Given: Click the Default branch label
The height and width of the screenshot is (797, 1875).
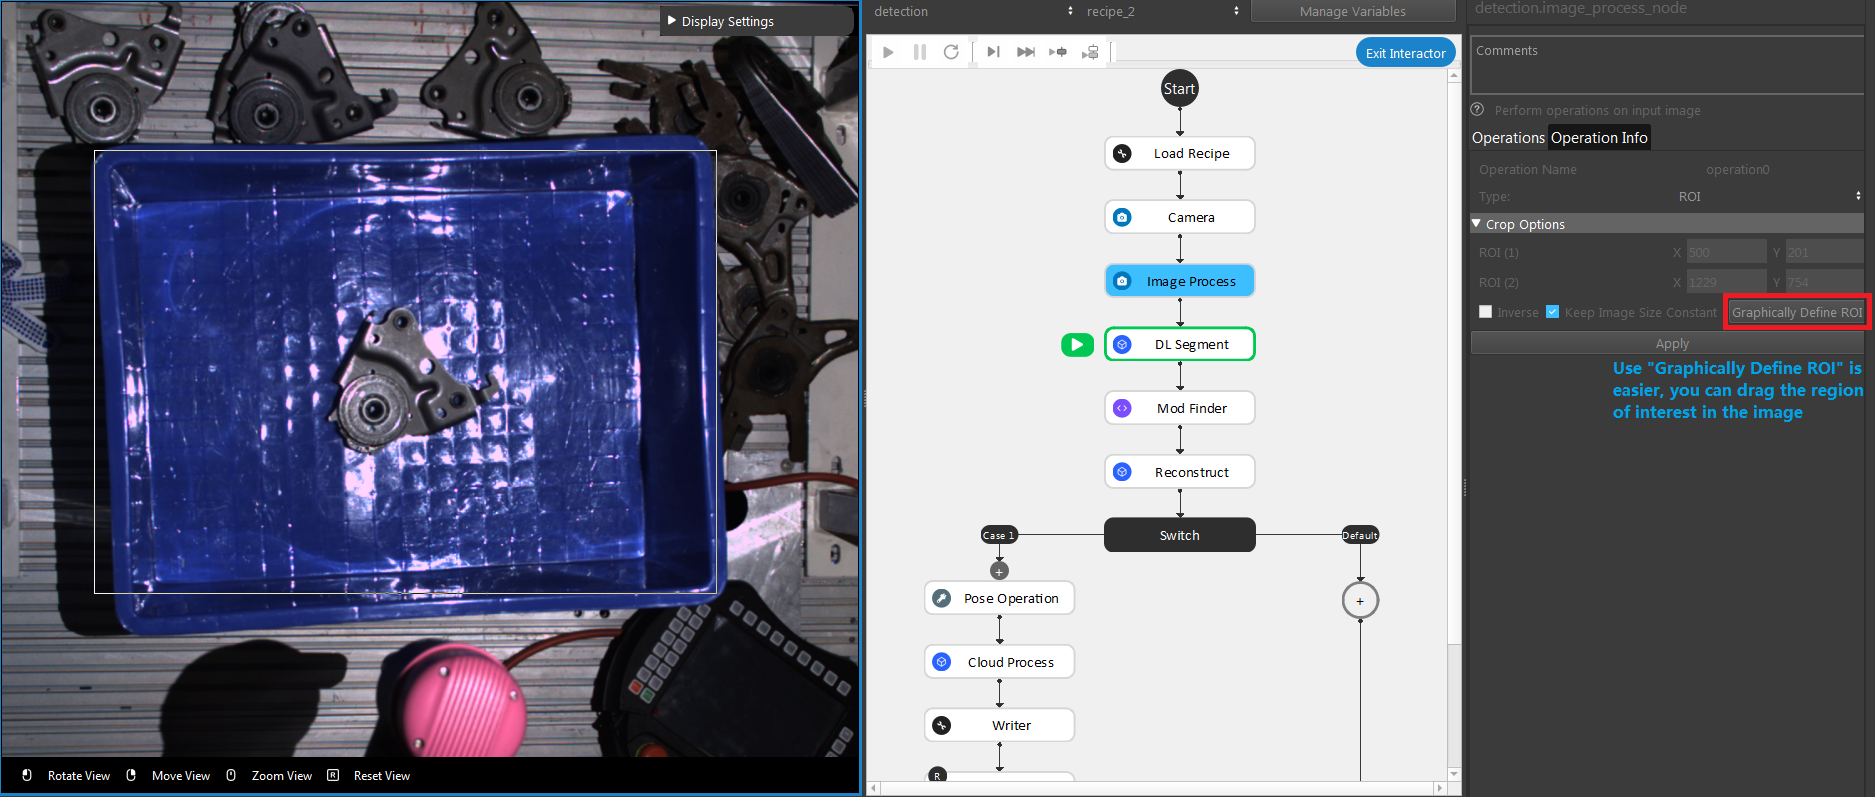Looking at the screenshot, I should pos(1360,535).
